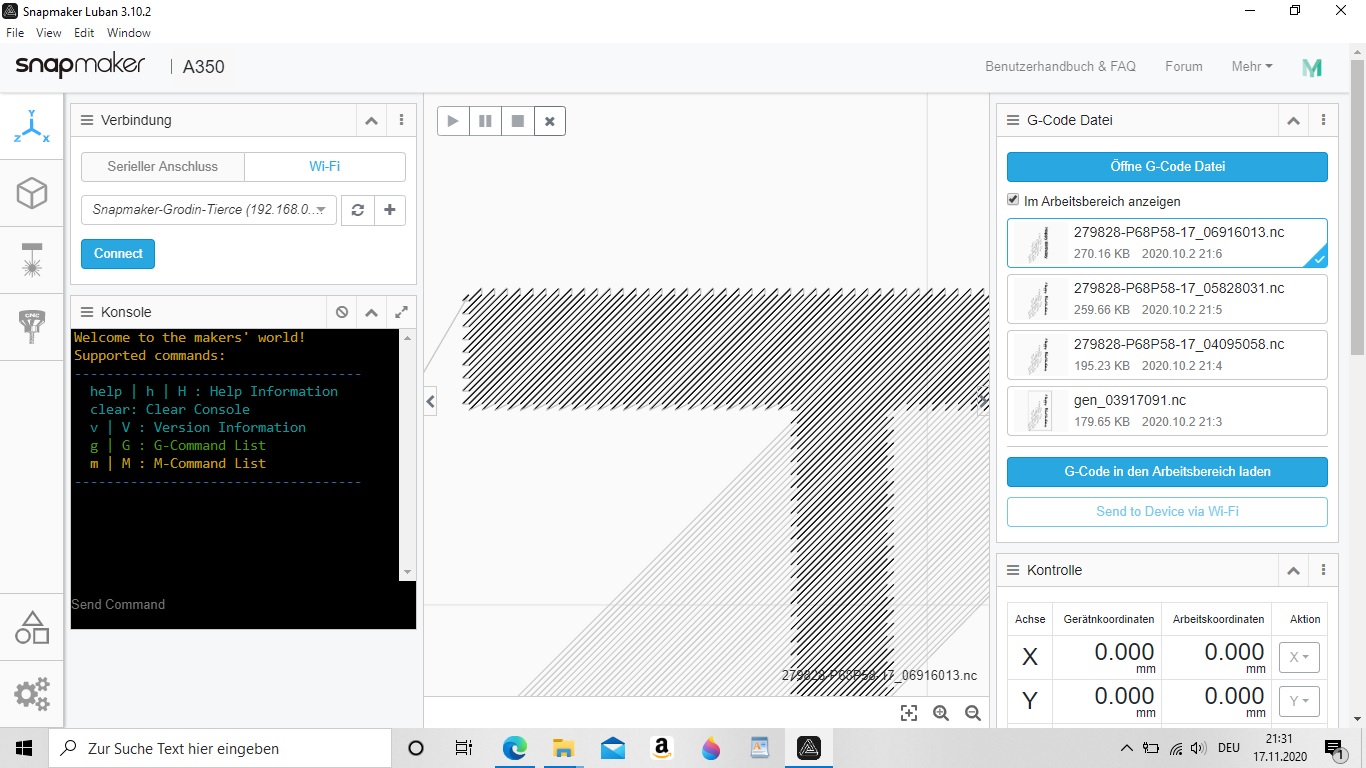Screen dimensions: 1366x768
Task: Switch to the 3D Printing module
Action: click(x=31, y=193)
